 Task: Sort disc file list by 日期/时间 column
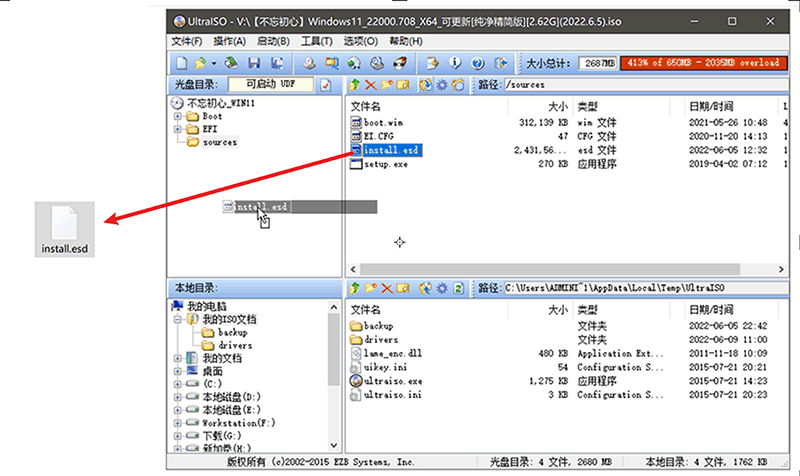point(711,106)
